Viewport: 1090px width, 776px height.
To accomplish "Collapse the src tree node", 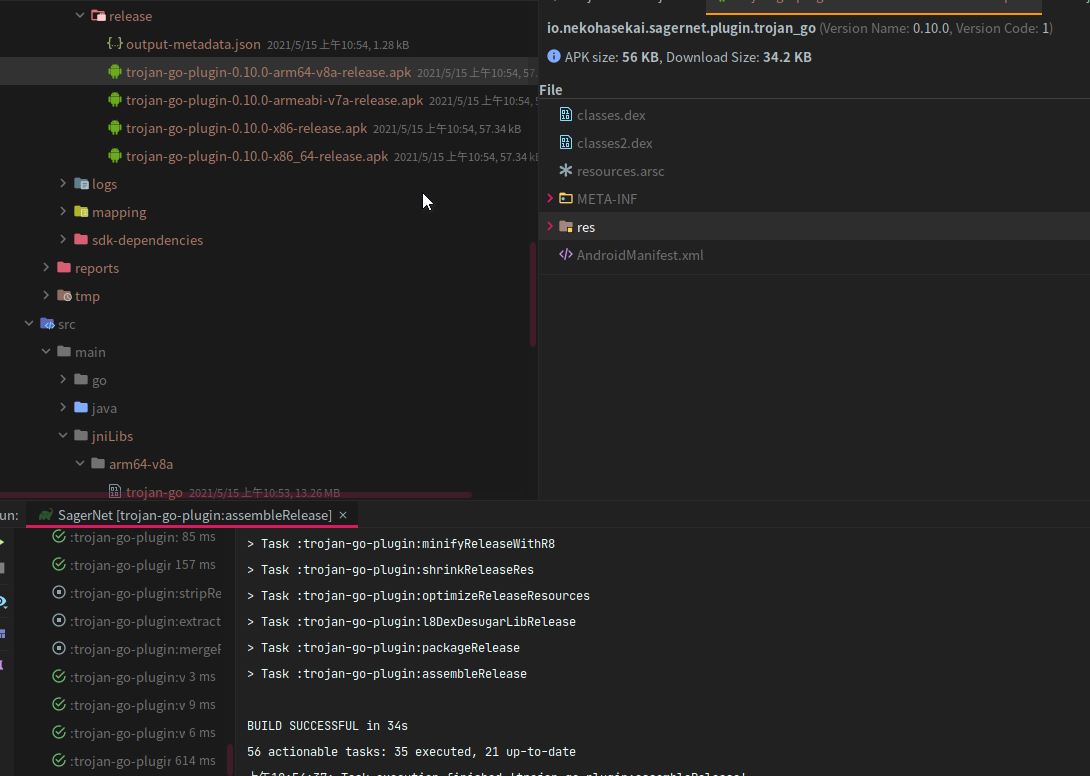I will coord(28,323).
